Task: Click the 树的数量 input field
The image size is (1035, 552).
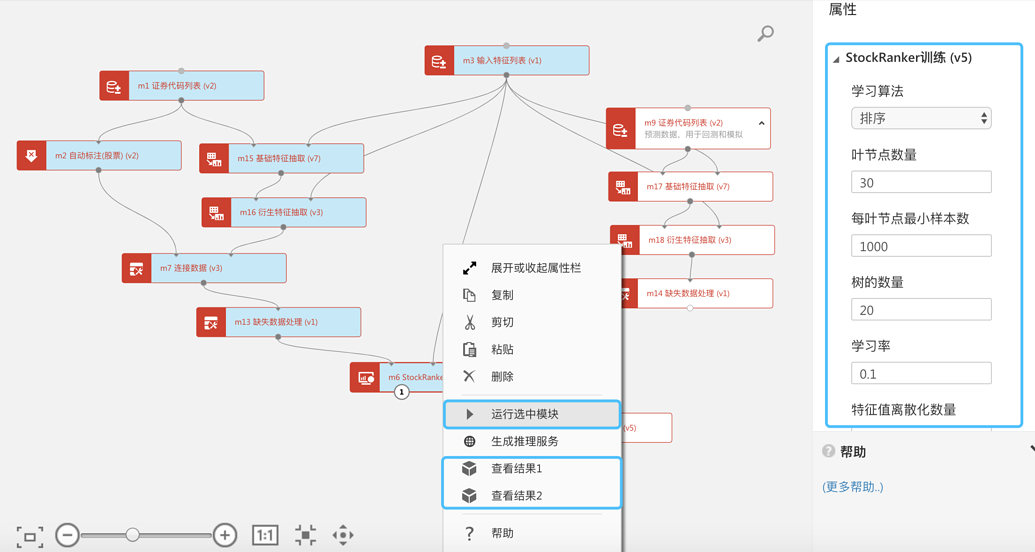Action: 921,310
